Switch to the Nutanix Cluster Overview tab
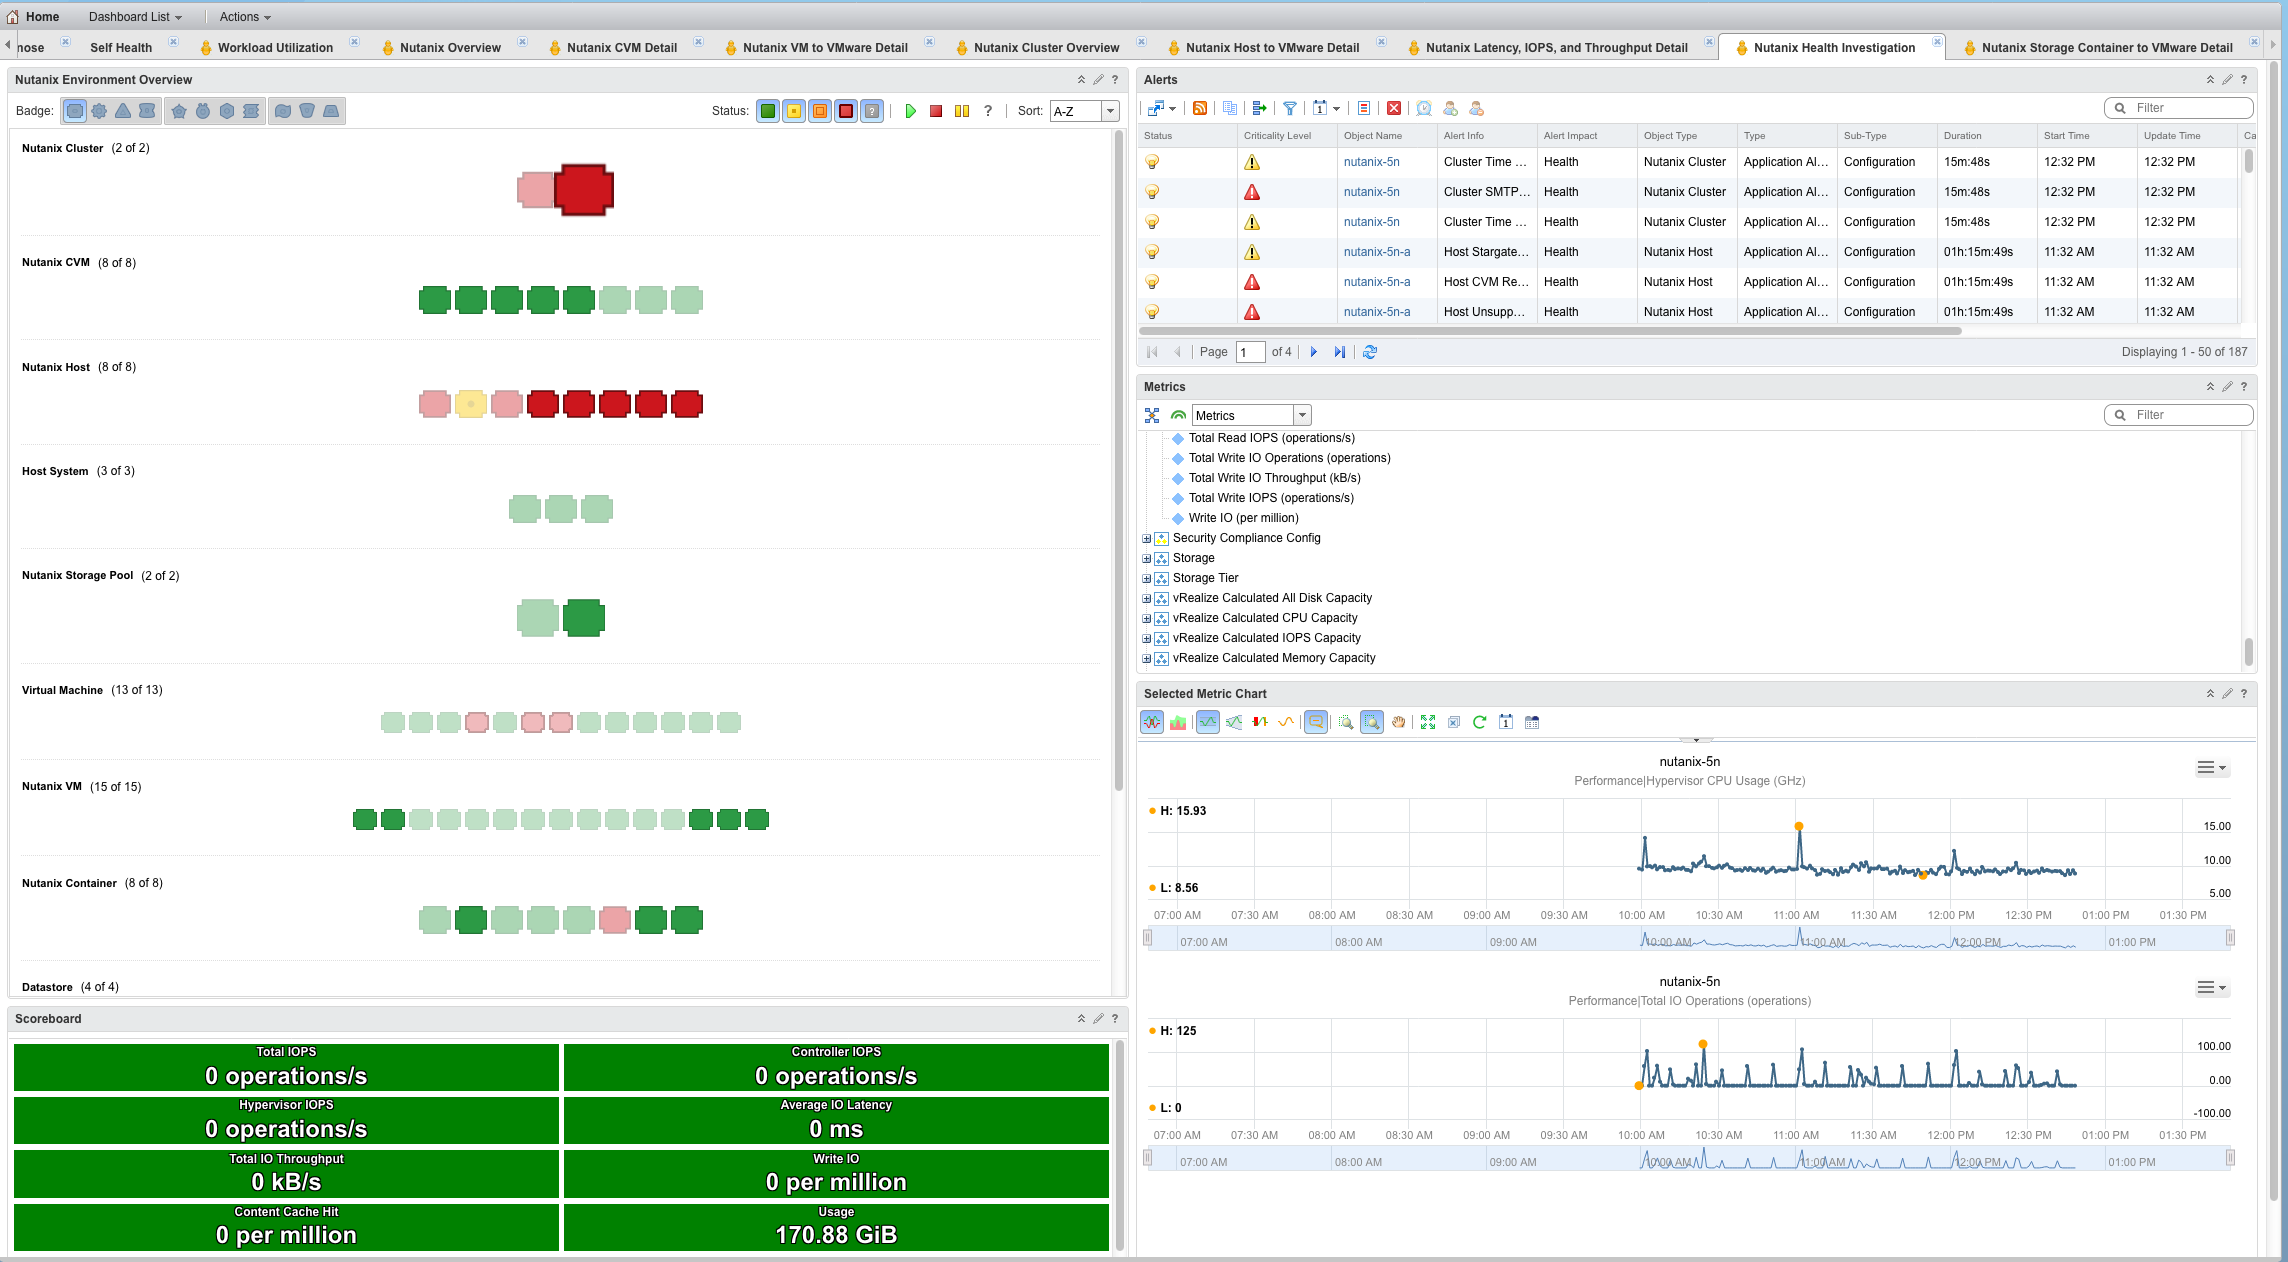The image size is (2288, 1262). (x=1046, y=47)
